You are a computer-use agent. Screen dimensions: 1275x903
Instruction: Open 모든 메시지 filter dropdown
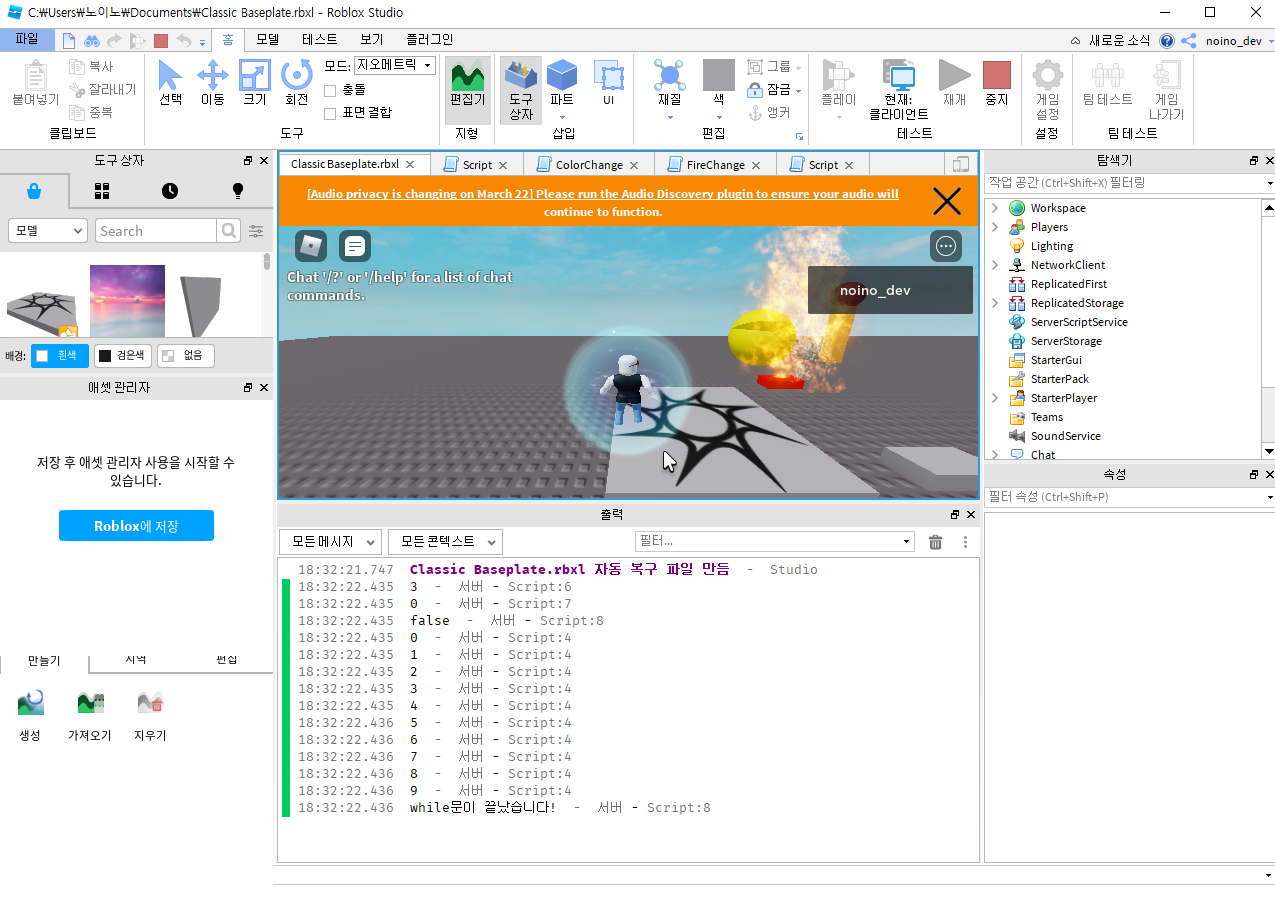330,542
